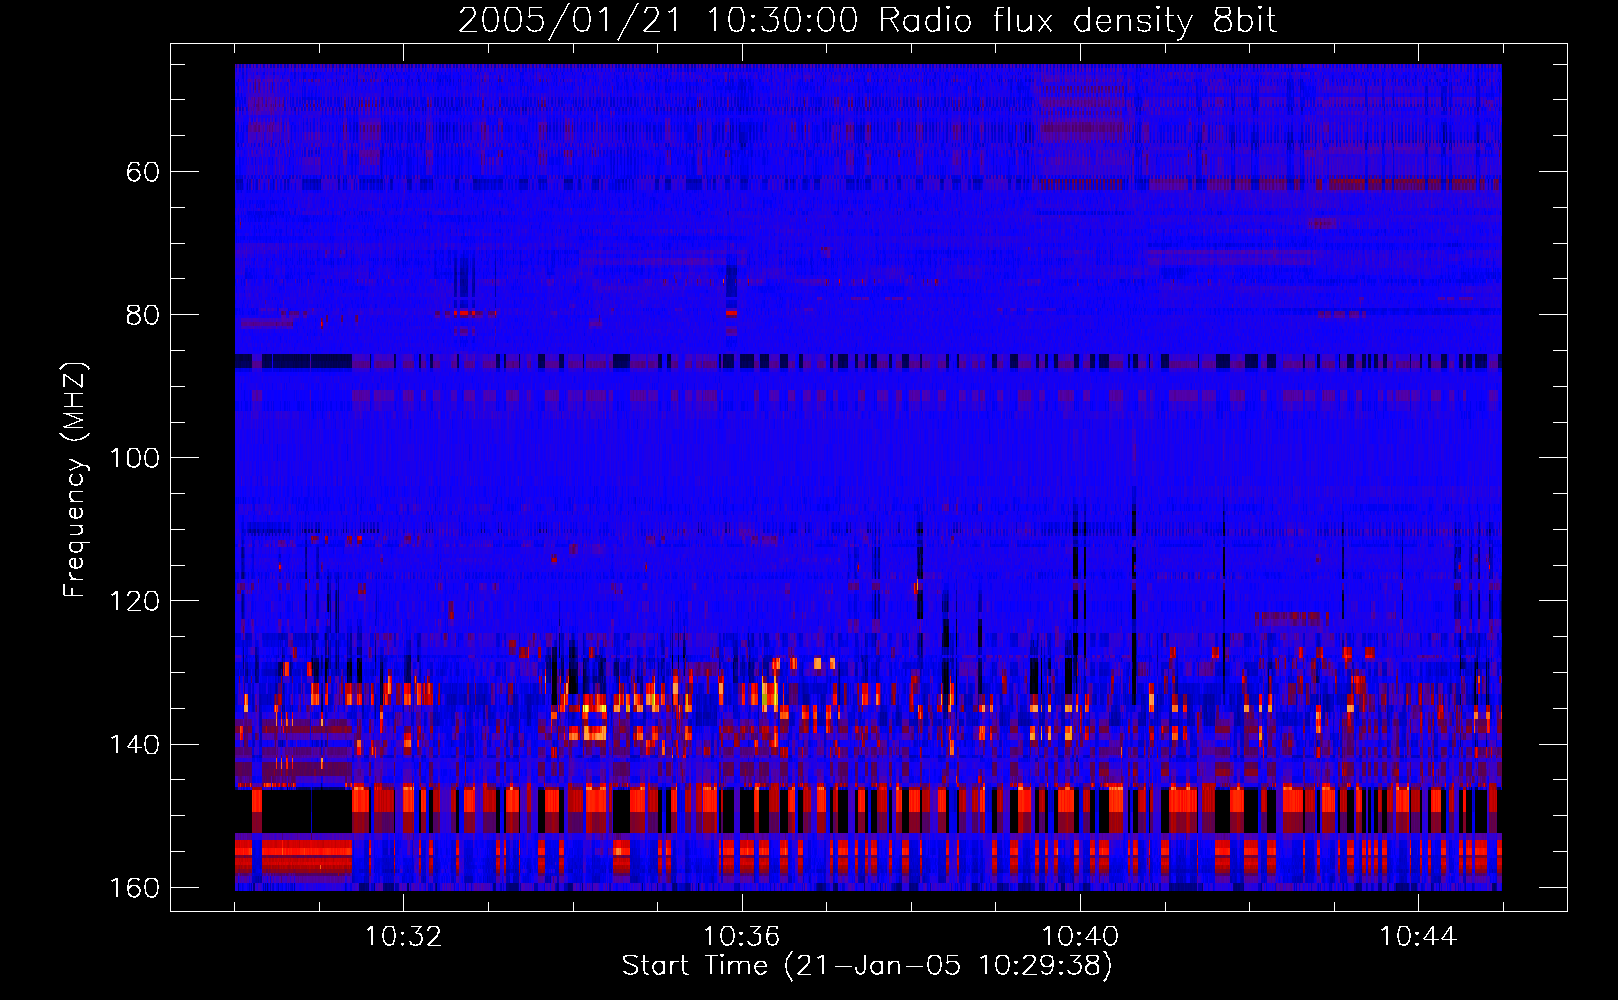Click the 10:36 time tick label
The image size is (1618, 1000).
(741, 937)
